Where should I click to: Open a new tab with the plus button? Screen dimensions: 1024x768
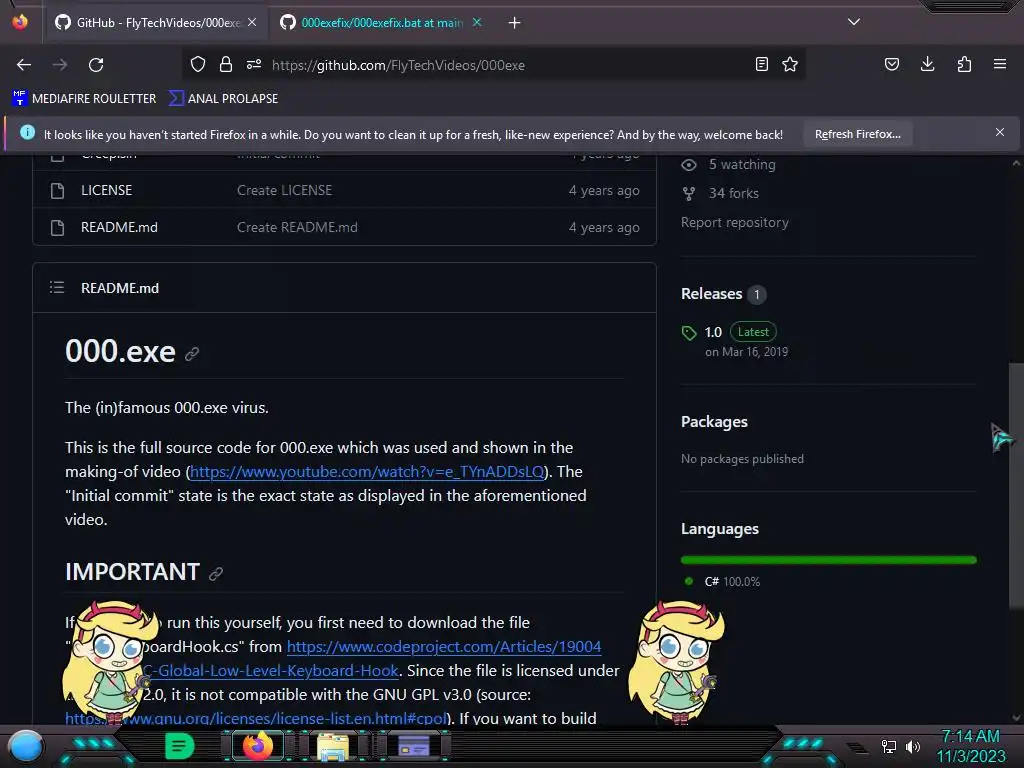[515, 23]
